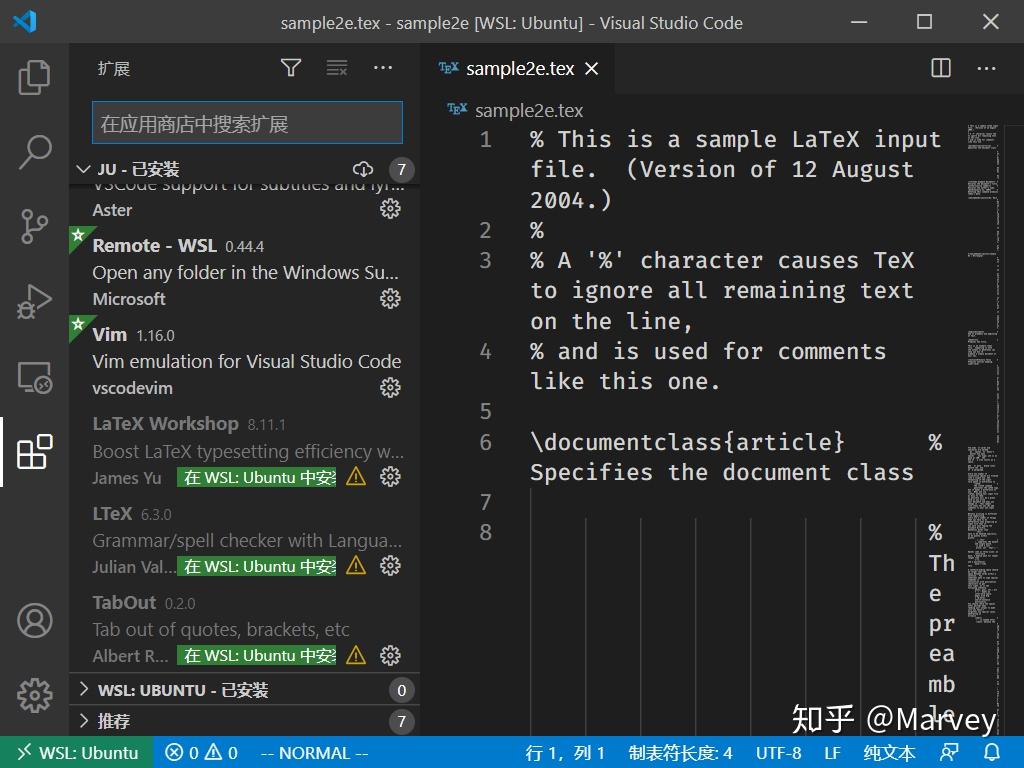Open the Remote Explorer view
1024x768 pixels.
coord(34,377)
